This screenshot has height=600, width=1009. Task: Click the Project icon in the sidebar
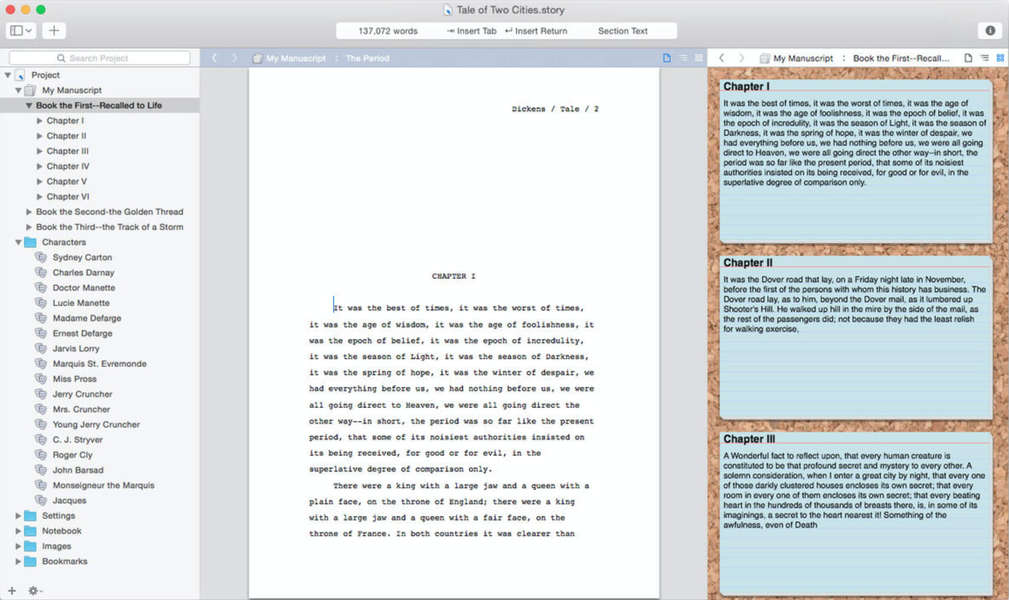[20, 75]
